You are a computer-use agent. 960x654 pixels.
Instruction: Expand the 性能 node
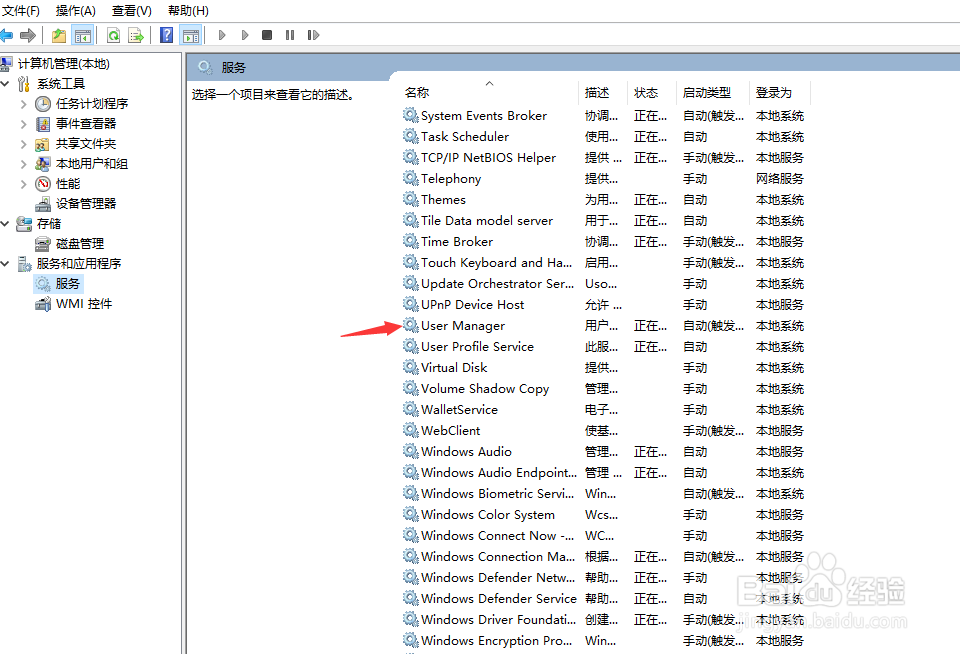point(23,184)
